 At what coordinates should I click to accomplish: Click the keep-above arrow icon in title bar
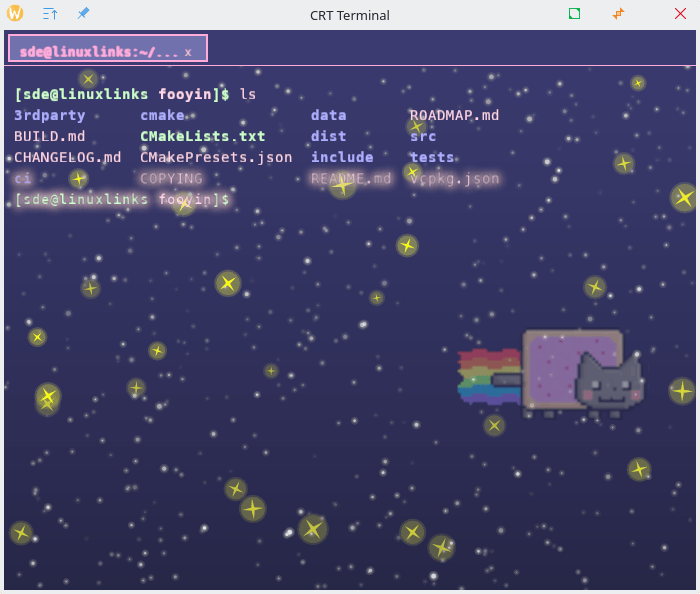(x=50, y=14)
